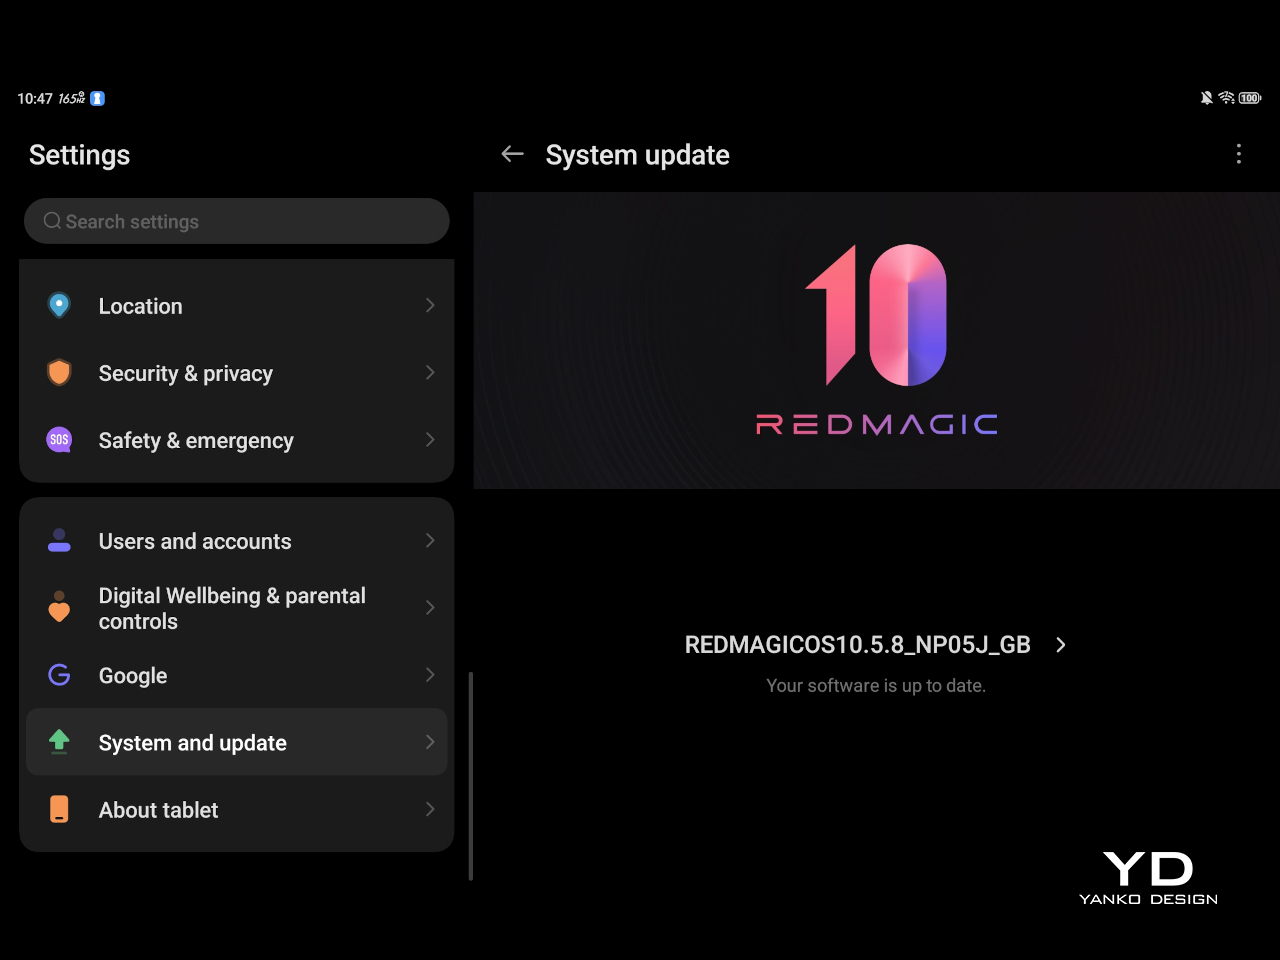Screen dimensions: 1280x960
Task: Expand the Google row chevron
Action: coord(430,675)
